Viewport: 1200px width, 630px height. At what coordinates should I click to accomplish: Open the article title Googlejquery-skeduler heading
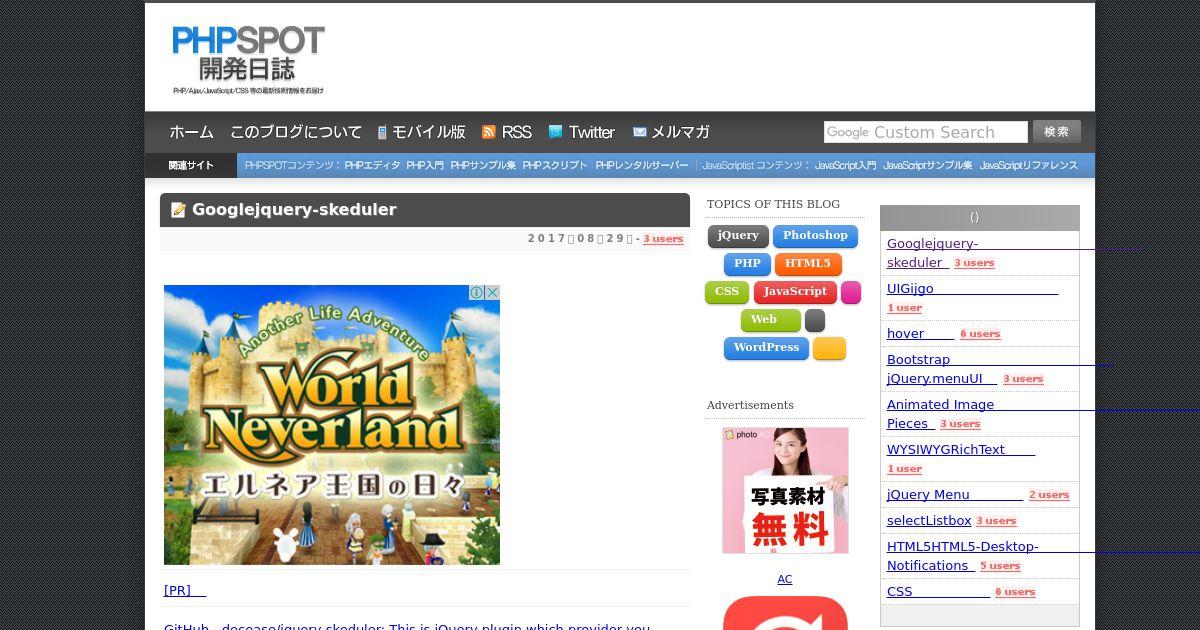(x=294, y=210)
